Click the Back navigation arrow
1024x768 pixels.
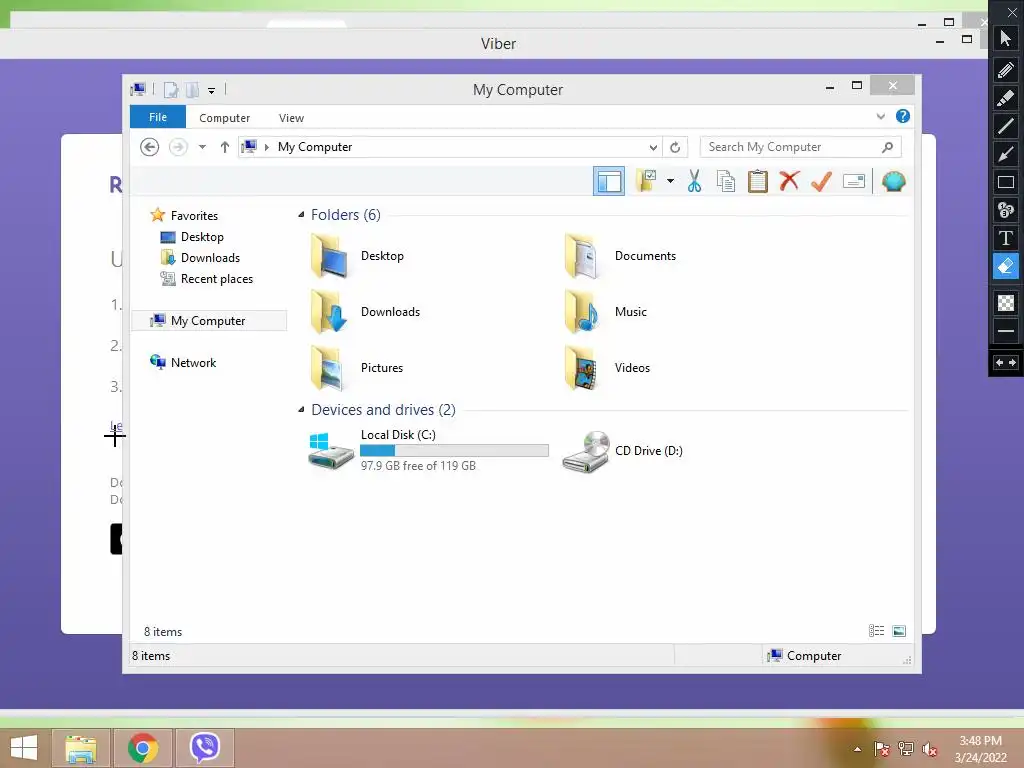150,147
